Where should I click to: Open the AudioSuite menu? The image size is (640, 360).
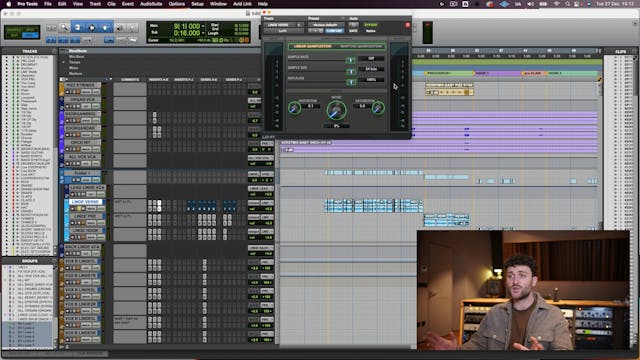click(151, 4)
